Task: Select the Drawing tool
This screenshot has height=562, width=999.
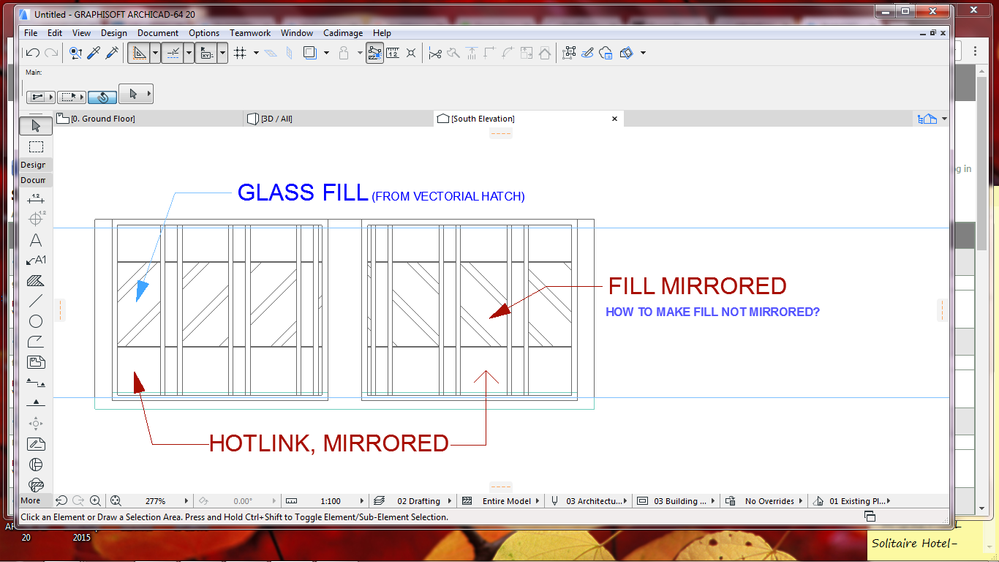Action: point(36,362)
